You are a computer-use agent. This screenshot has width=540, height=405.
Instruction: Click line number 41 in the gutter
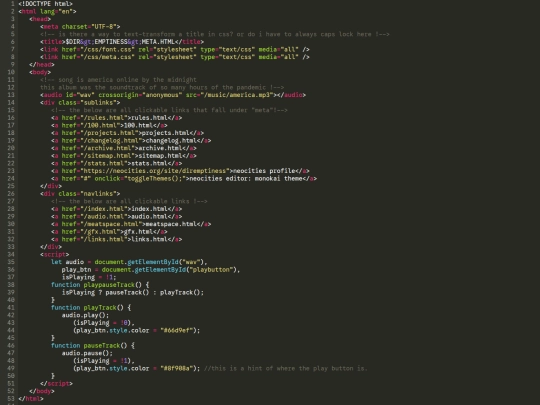(11, 308)
